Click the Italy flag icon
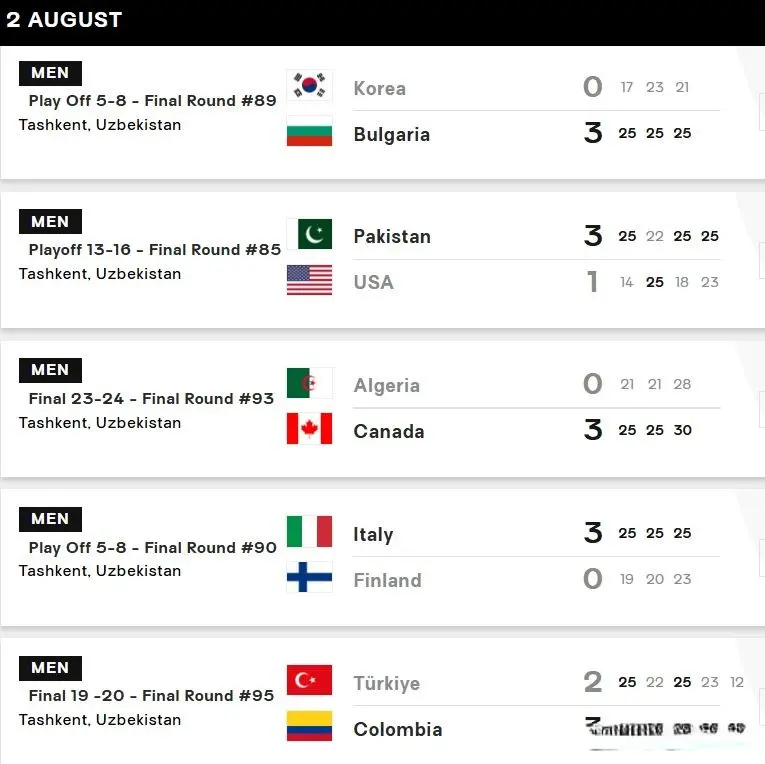Screen dimensions: 765x764 coord(309,531)
